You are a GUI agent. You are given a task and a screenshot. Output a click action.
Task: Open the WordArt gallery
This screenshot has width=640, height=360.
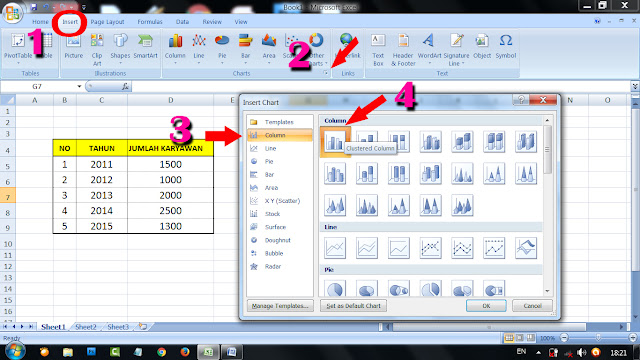[x=429, y=49]
